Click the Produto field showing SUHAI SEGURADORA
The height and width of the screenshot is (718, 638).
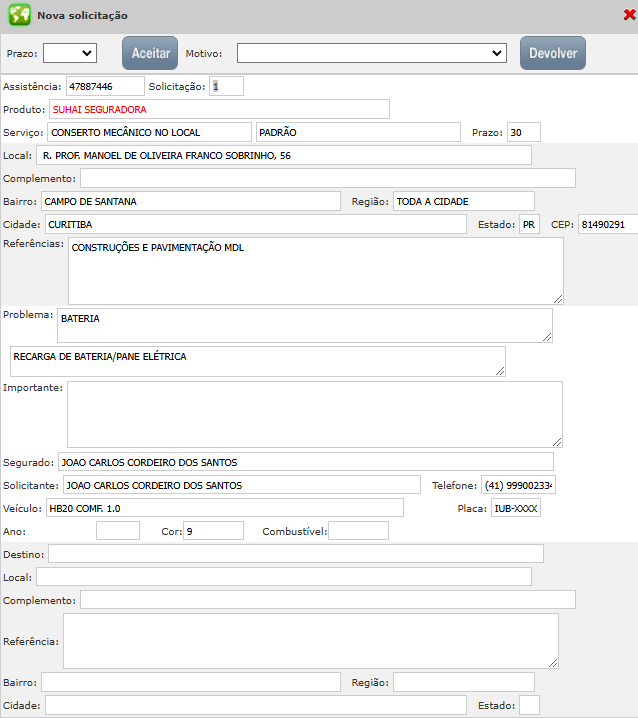(218, 109)
